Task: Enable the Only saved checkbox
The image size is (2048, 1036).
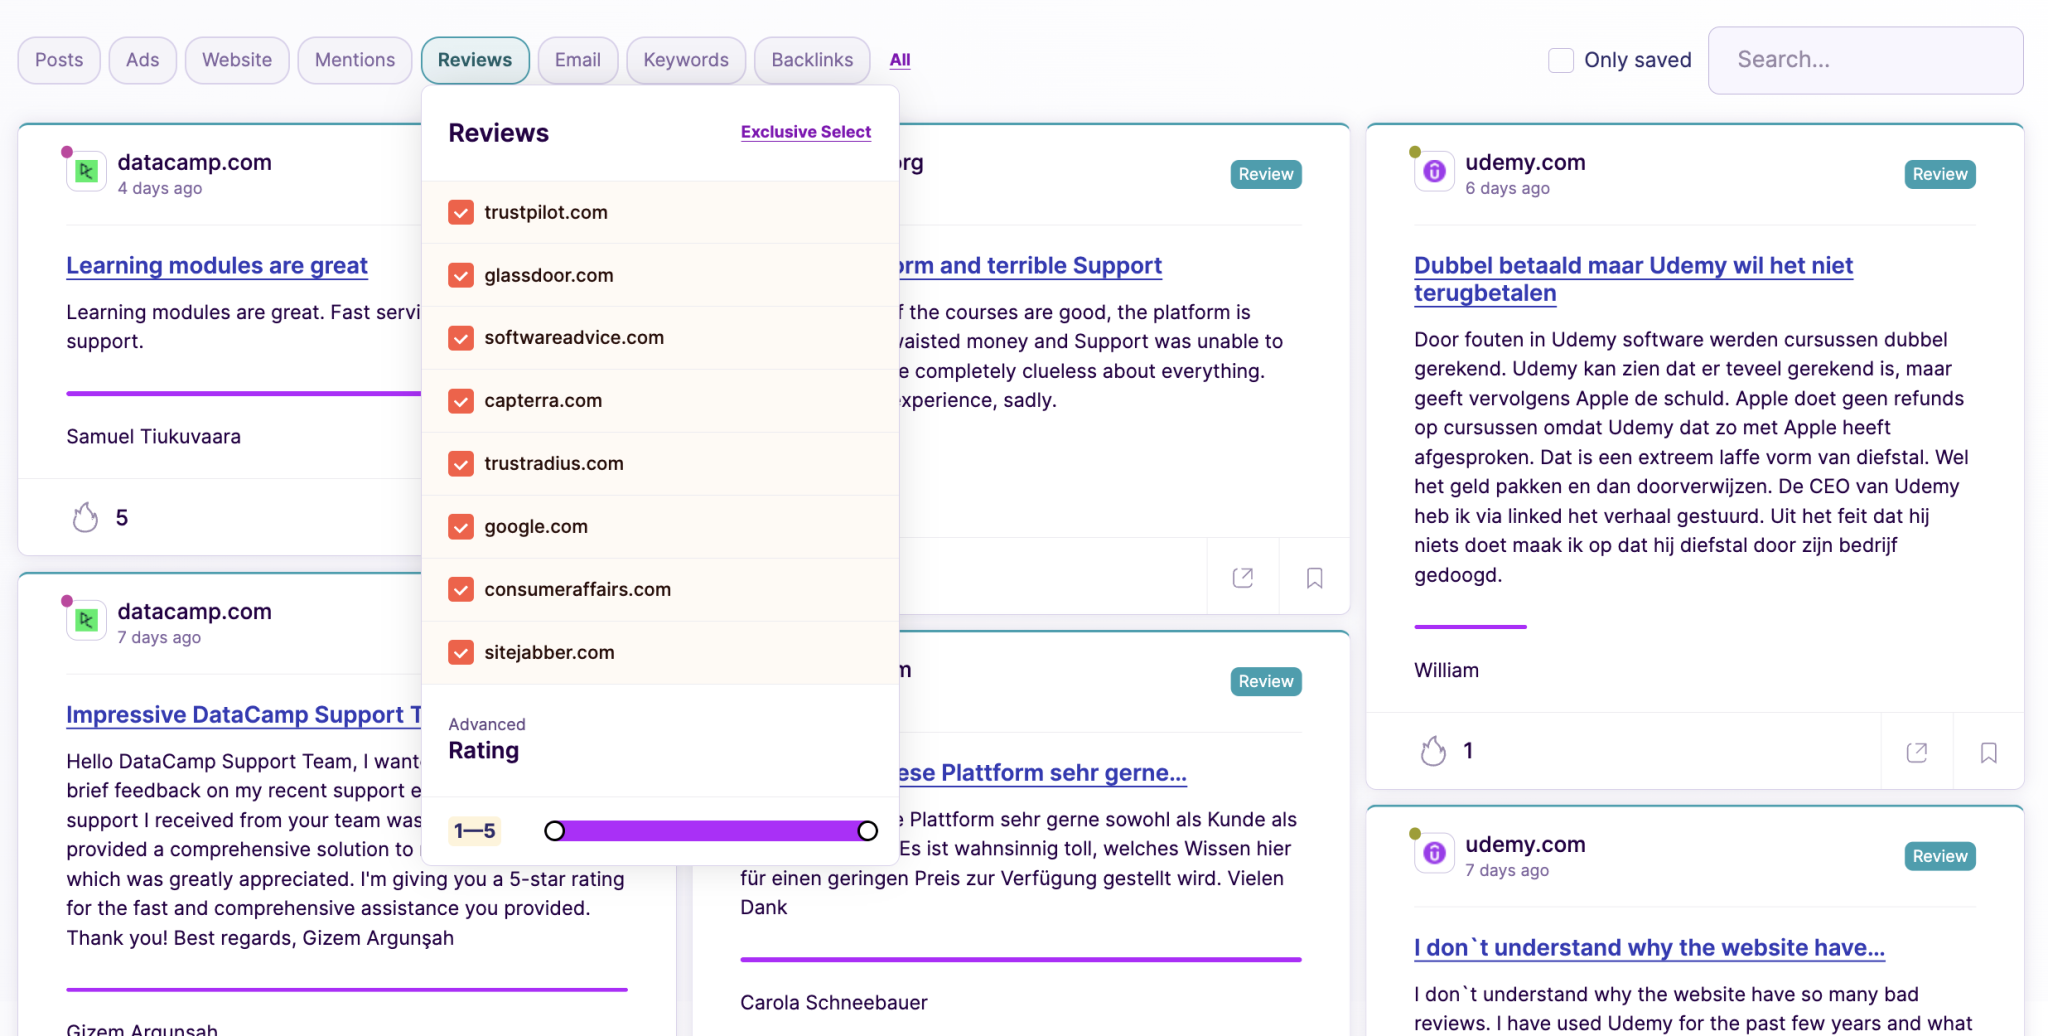Action: 1560,60
